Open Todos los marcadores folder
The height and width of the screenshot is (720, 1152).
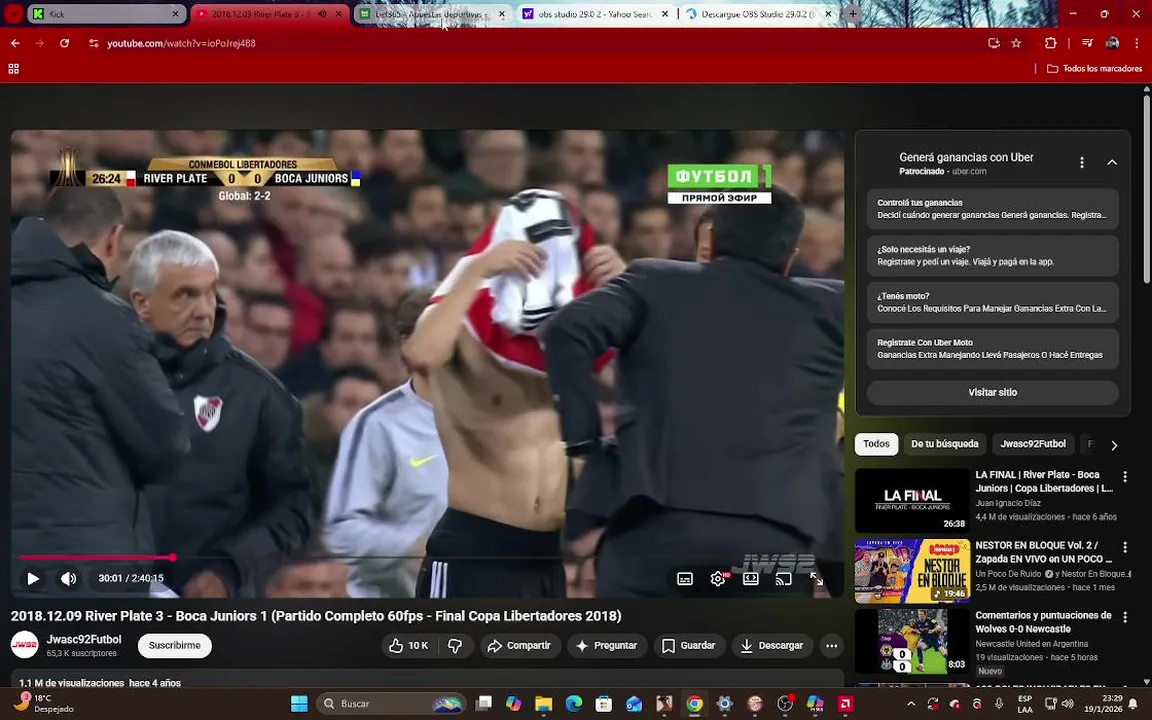(x=1094, y=68)
